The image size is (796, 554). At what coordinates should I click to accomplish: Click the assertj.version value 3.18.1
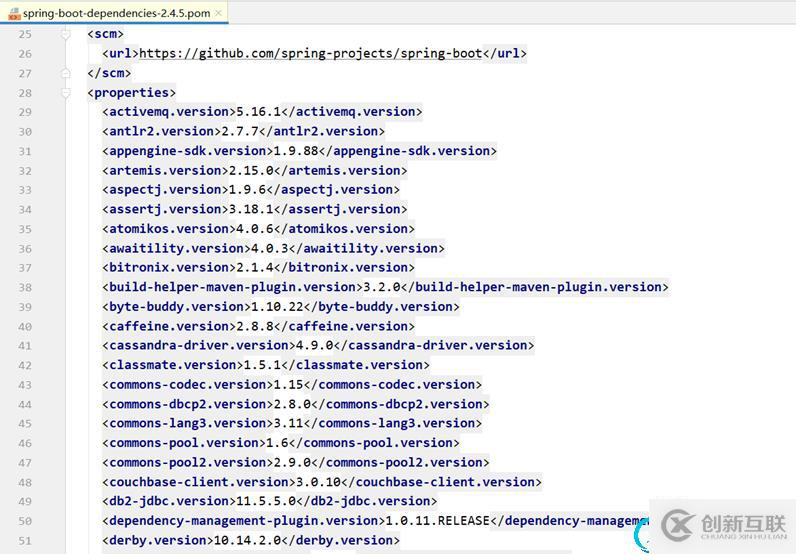pyautogui.click(x=251, y=209)
